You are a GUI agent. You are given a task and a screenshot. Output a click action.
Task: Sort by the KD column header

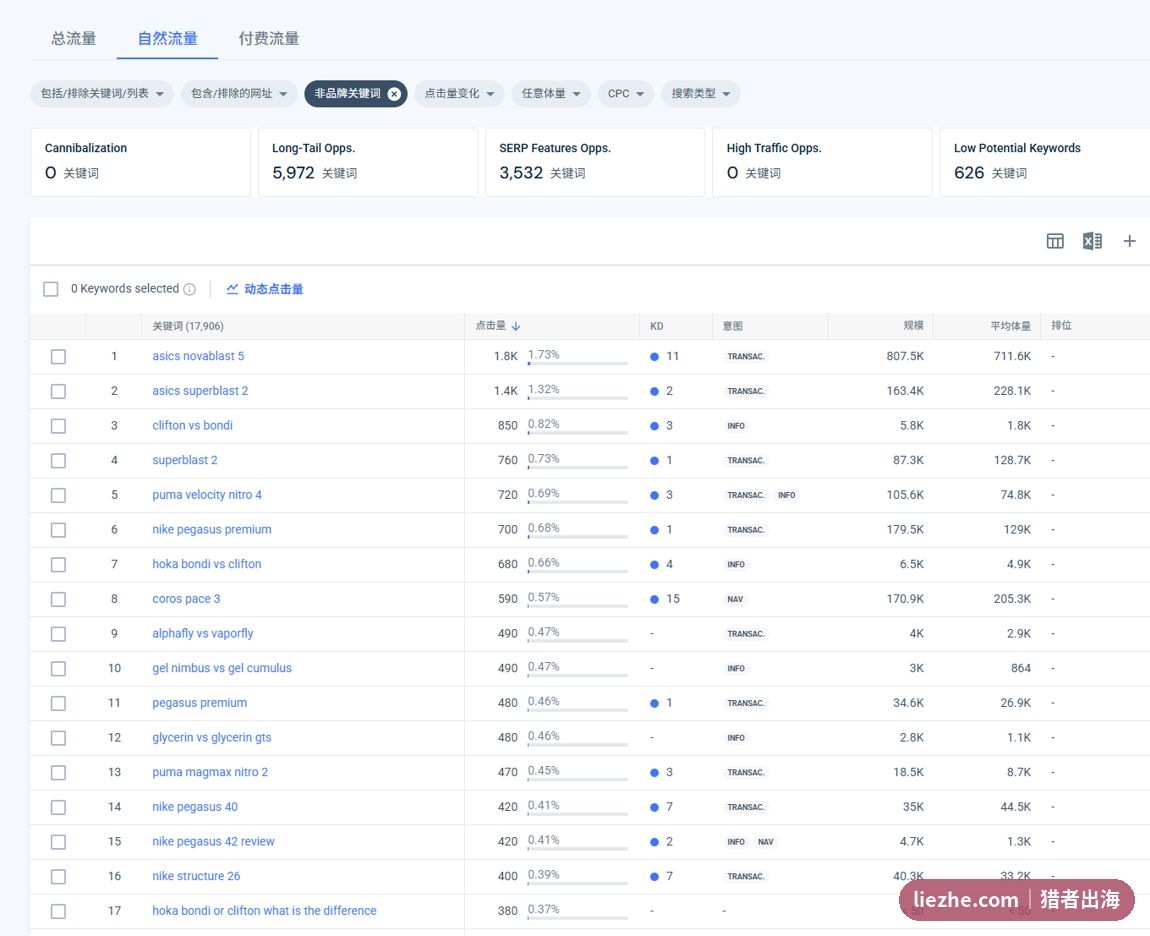point(656,326)
